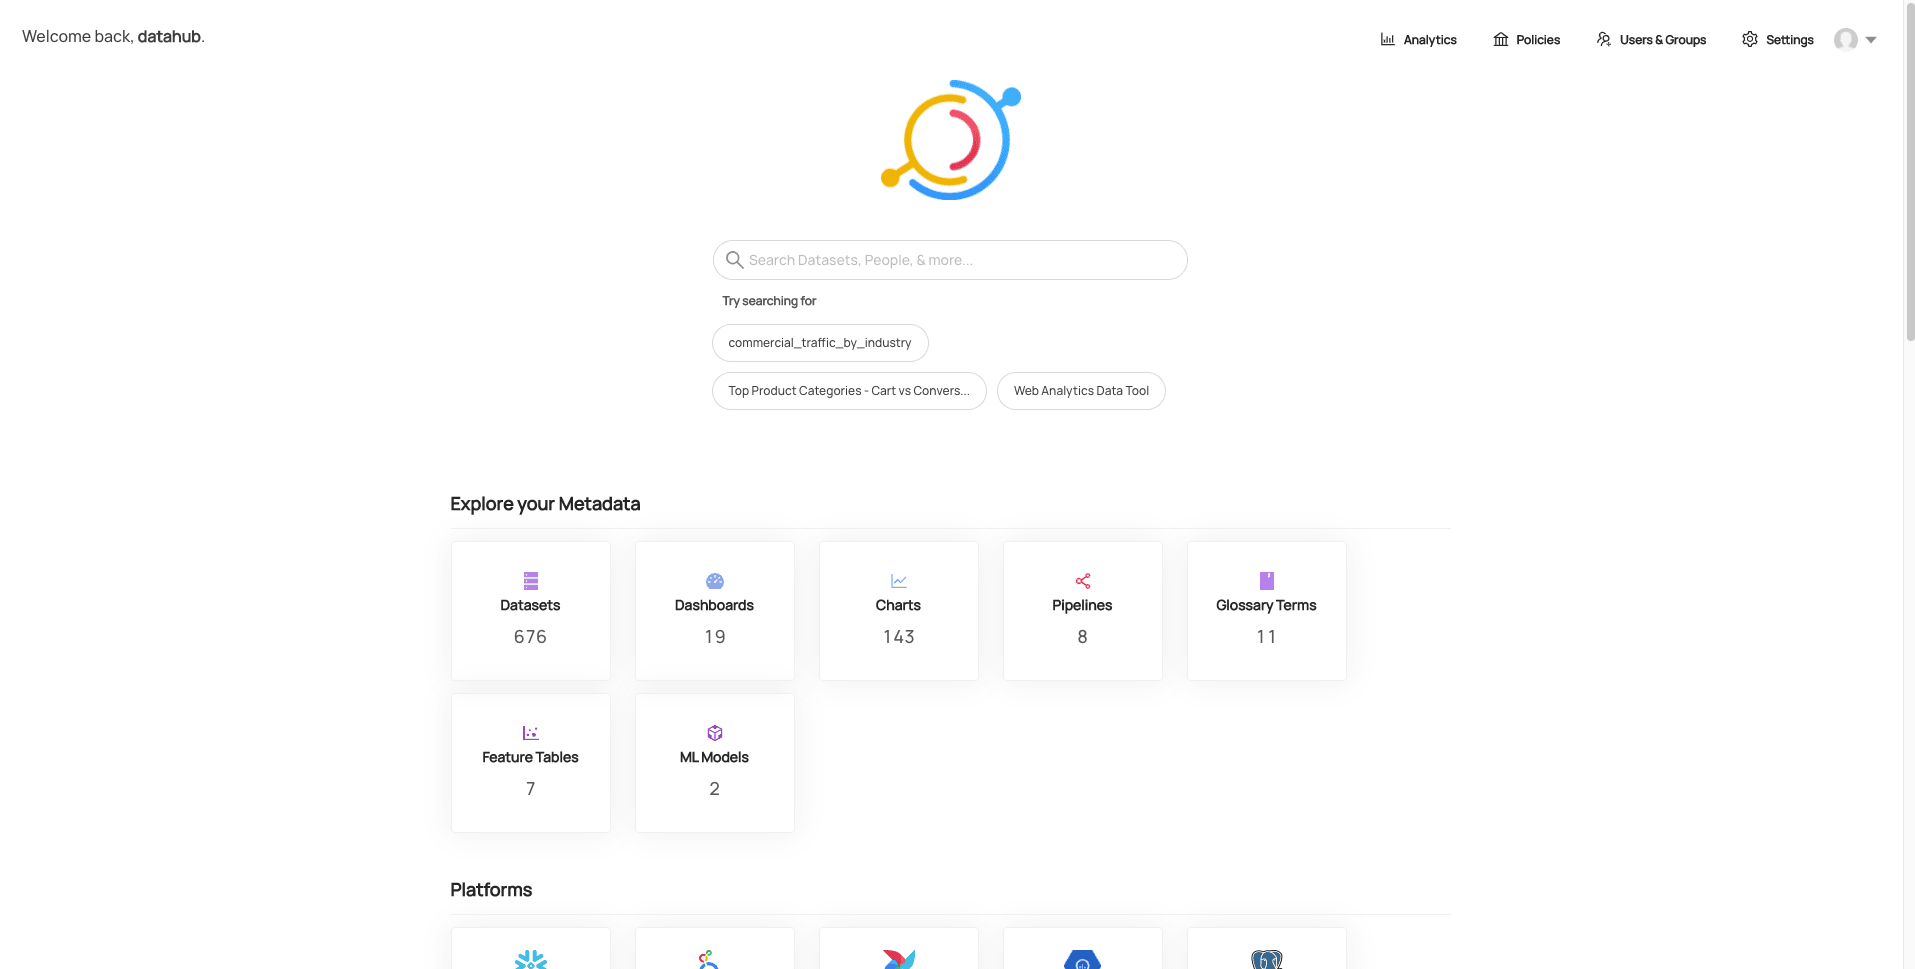The image size is (1915, 969).
Task: Click the Try searching for label
Action: click(769, 301)
